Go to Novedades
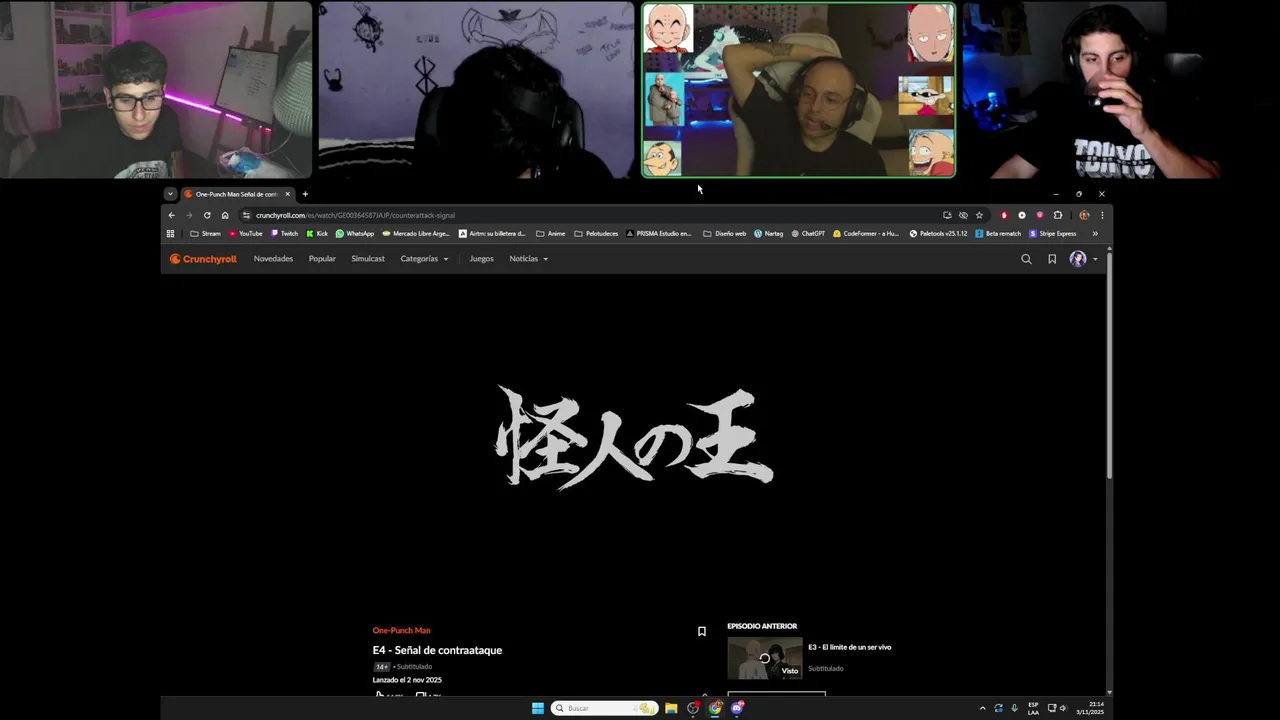The height and width of the screenshot is (720, 1280). click(x=273, y=259)
